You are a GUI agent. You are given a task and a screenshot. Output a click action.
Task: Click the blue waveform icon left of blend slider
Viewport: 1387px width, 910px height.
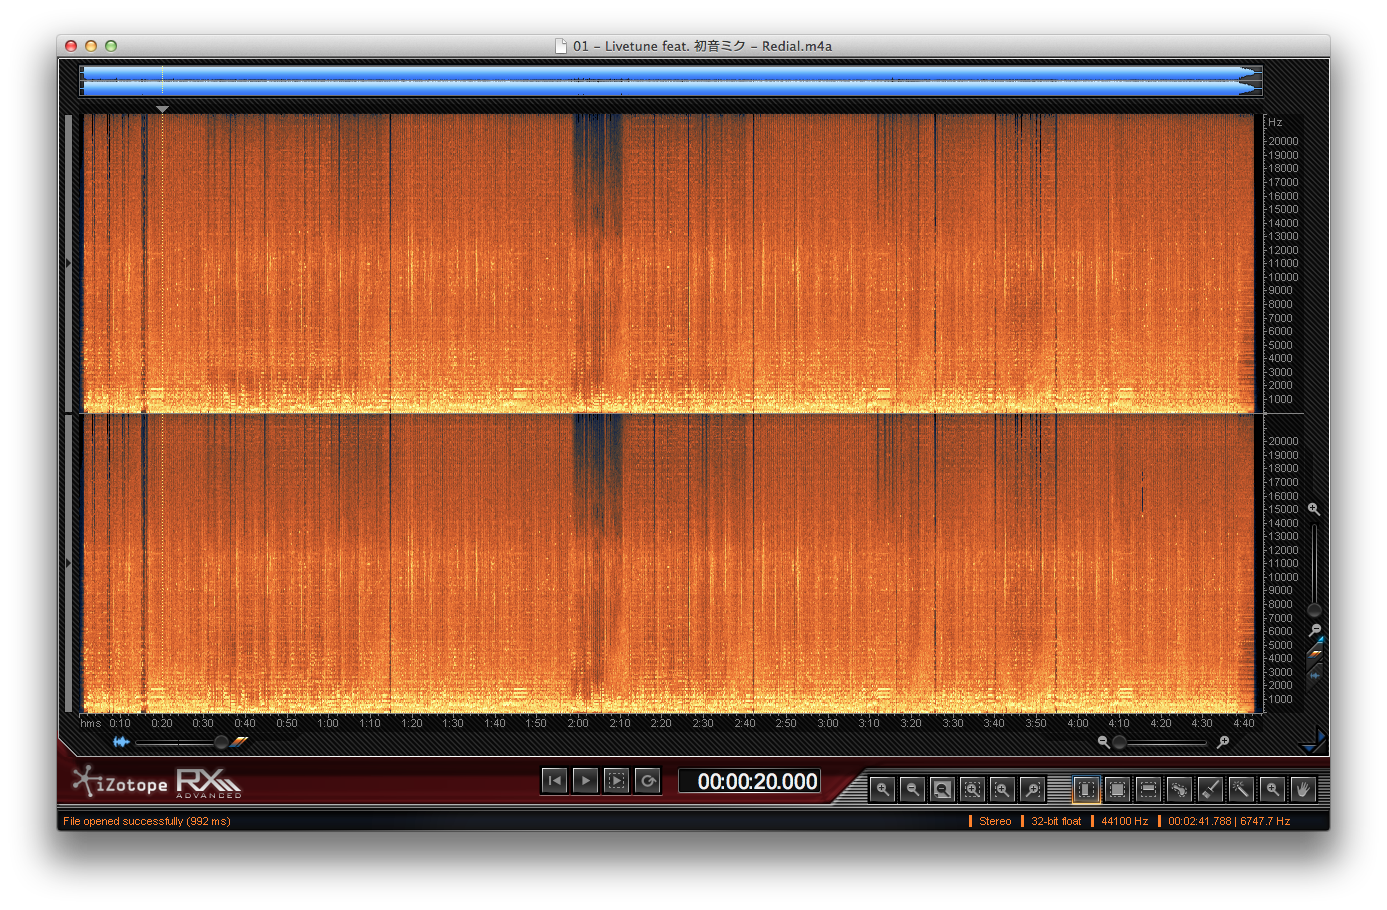(121, 742)
